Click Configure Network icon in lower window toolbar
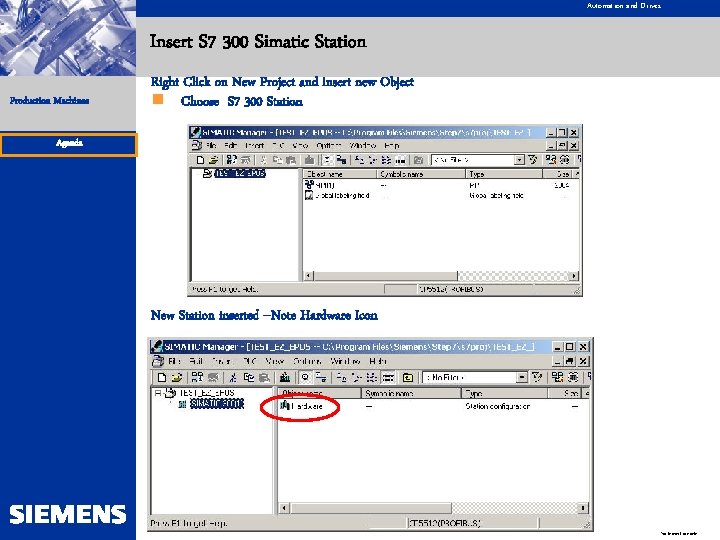Screen dimensions: 720x540 [557, 377]
